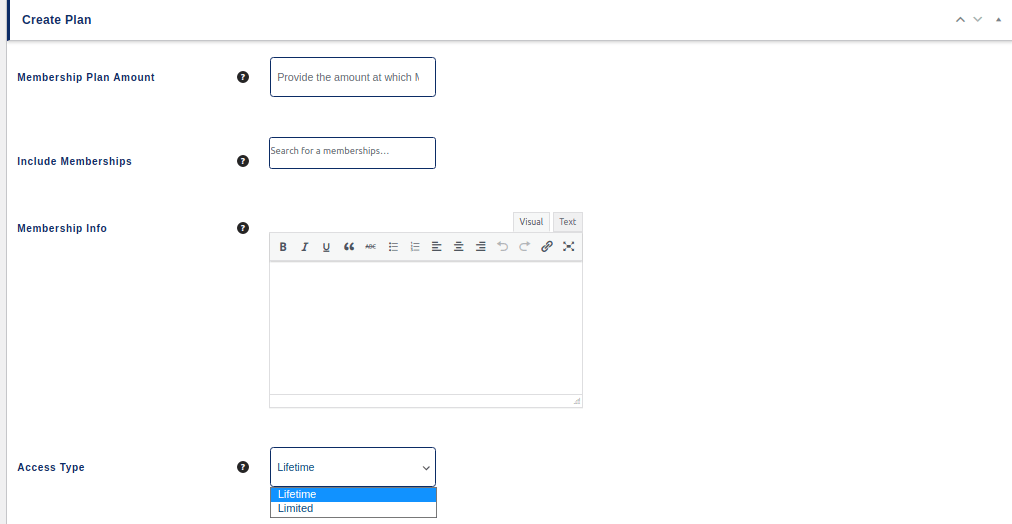This screenshot has width=1012, height=524.
Task: Grab the editor resize handle corner
Action: tap(577, 401)
